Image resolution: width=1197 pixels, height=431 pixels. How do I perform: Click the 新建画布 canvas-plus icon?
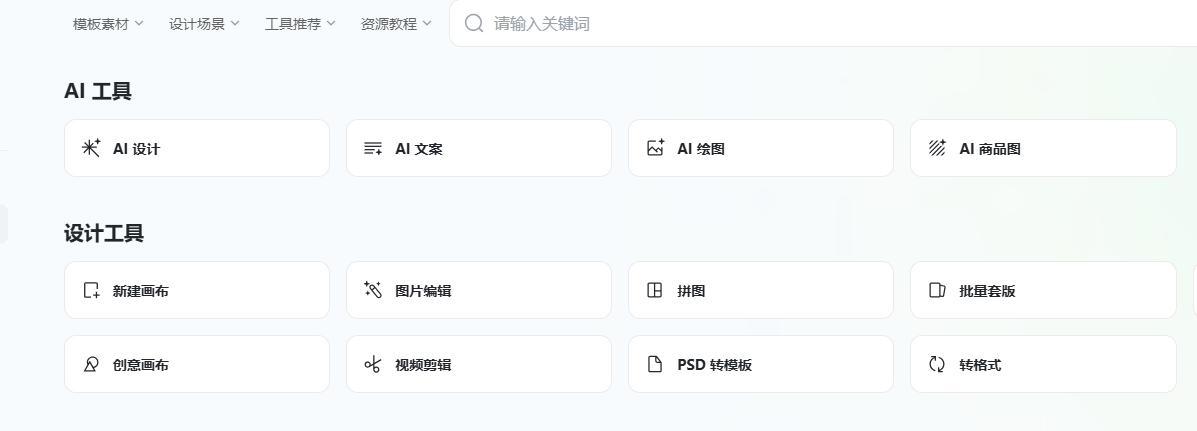92,291
